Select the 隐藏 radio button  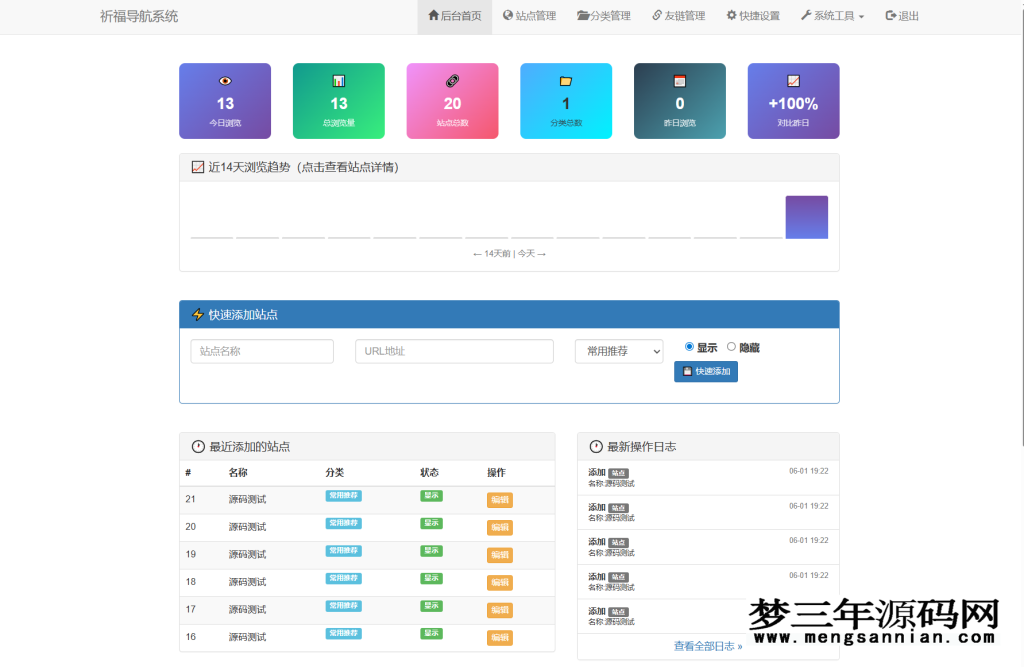731,347
